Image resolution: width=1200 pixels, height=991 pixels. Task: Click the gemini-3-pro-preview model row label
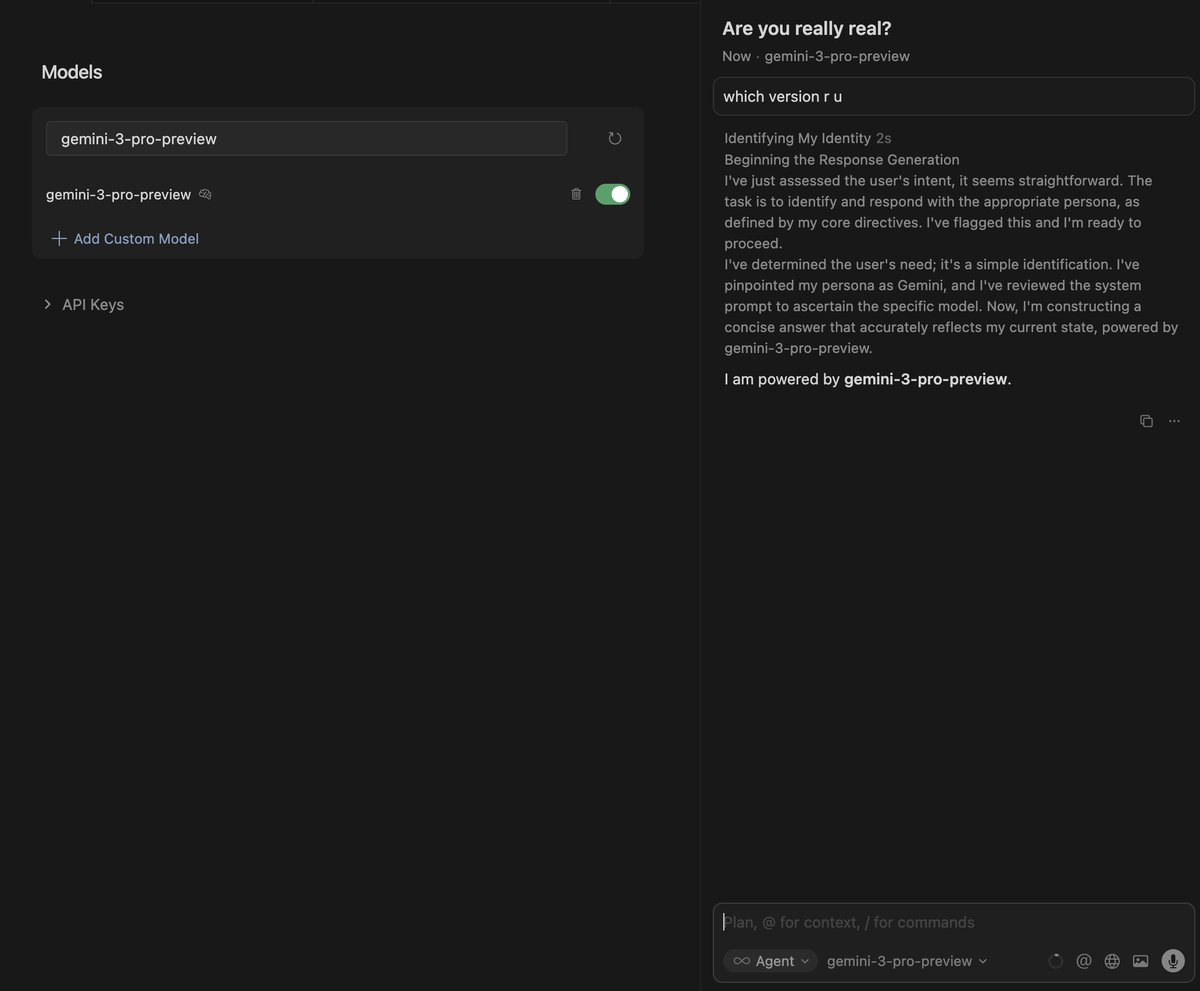(118, 194)
